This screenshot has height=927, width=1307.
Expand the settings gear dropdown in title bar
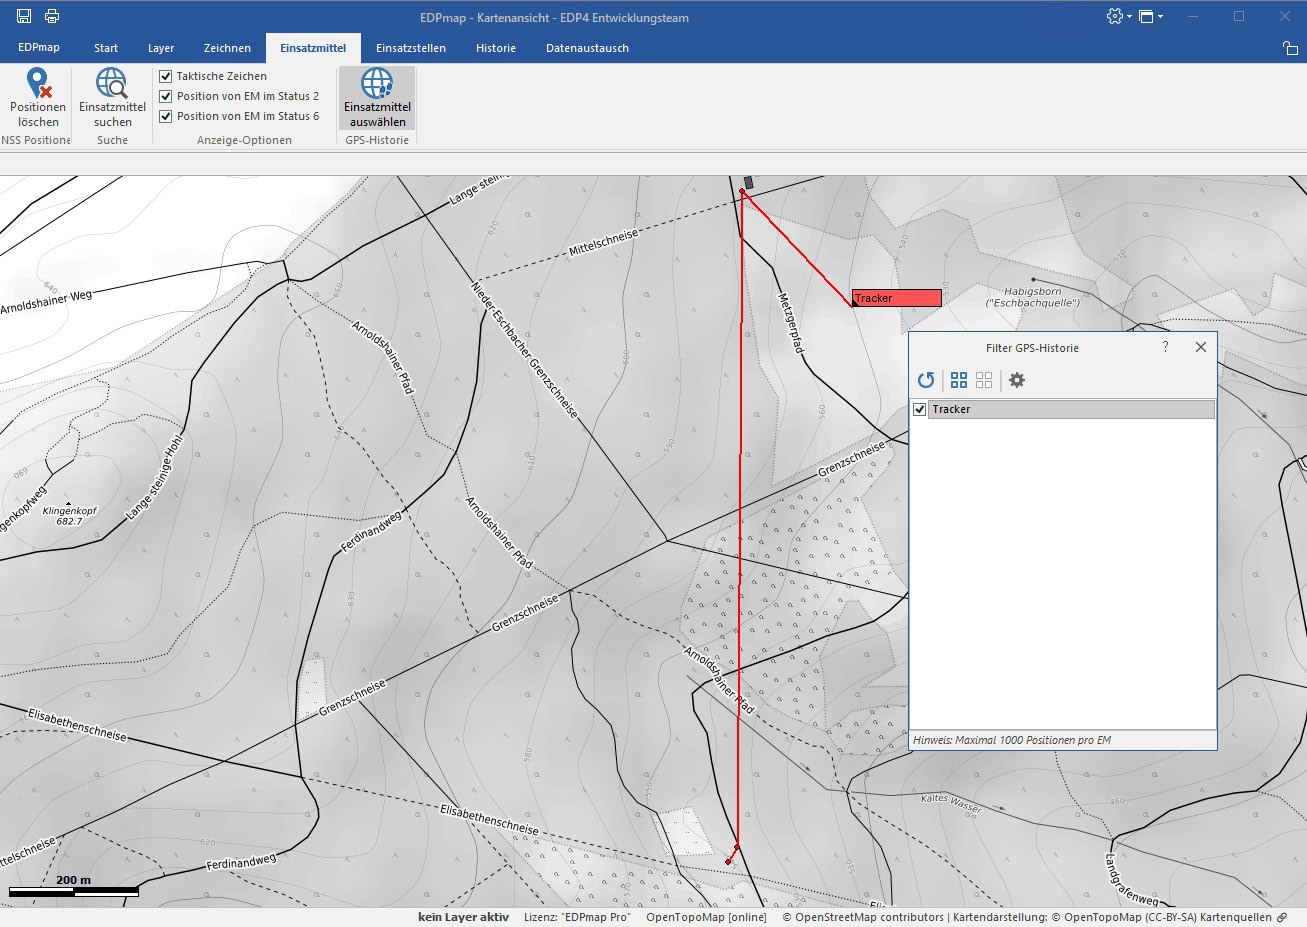[x=1119, y=17]
